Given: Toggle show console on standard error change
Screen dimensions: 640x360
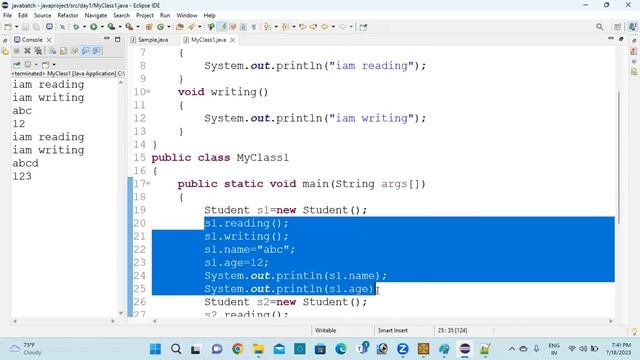Looking at the screenshot, I should [96, 51].
